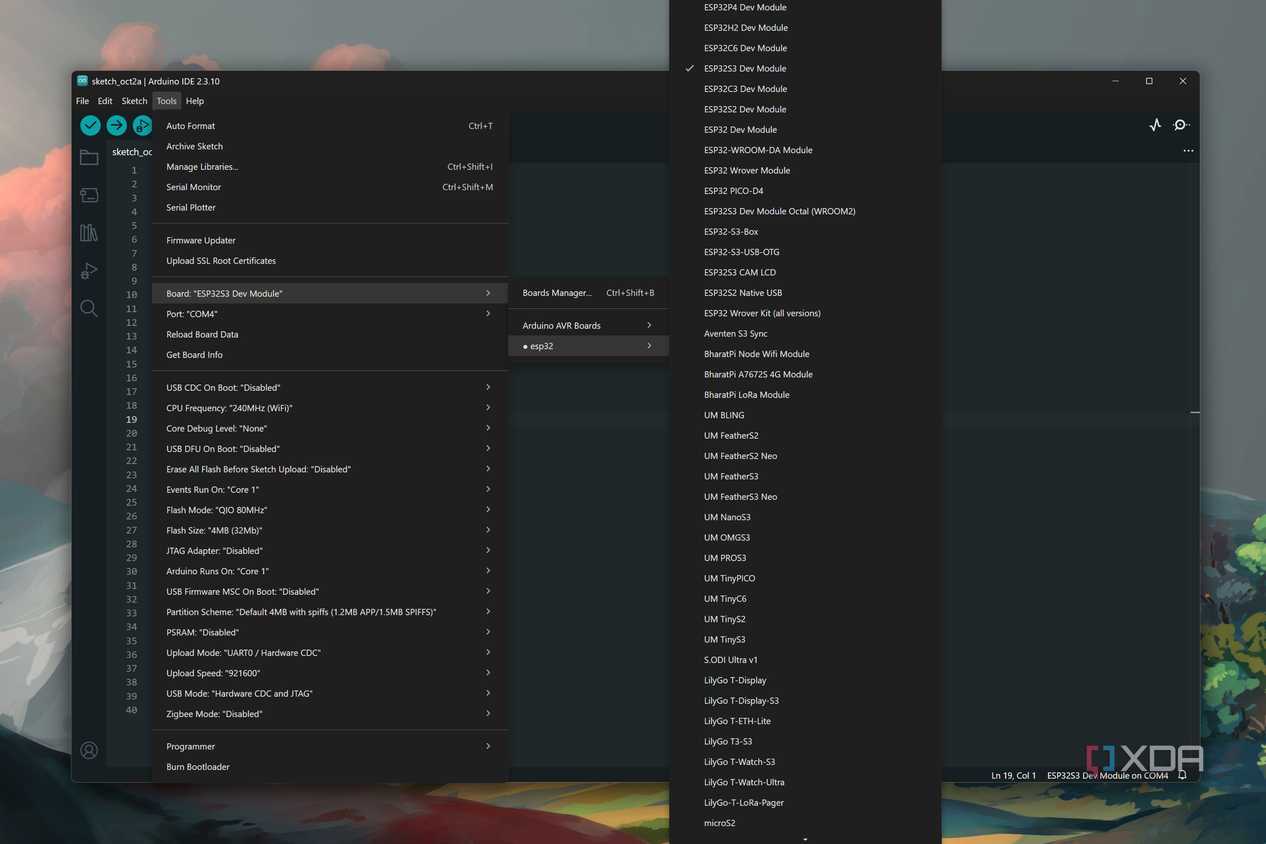This screenshot has width=1266, height=844.
Task: Expand the Upload Speed "921600" option
Action: tap(329, 673)
